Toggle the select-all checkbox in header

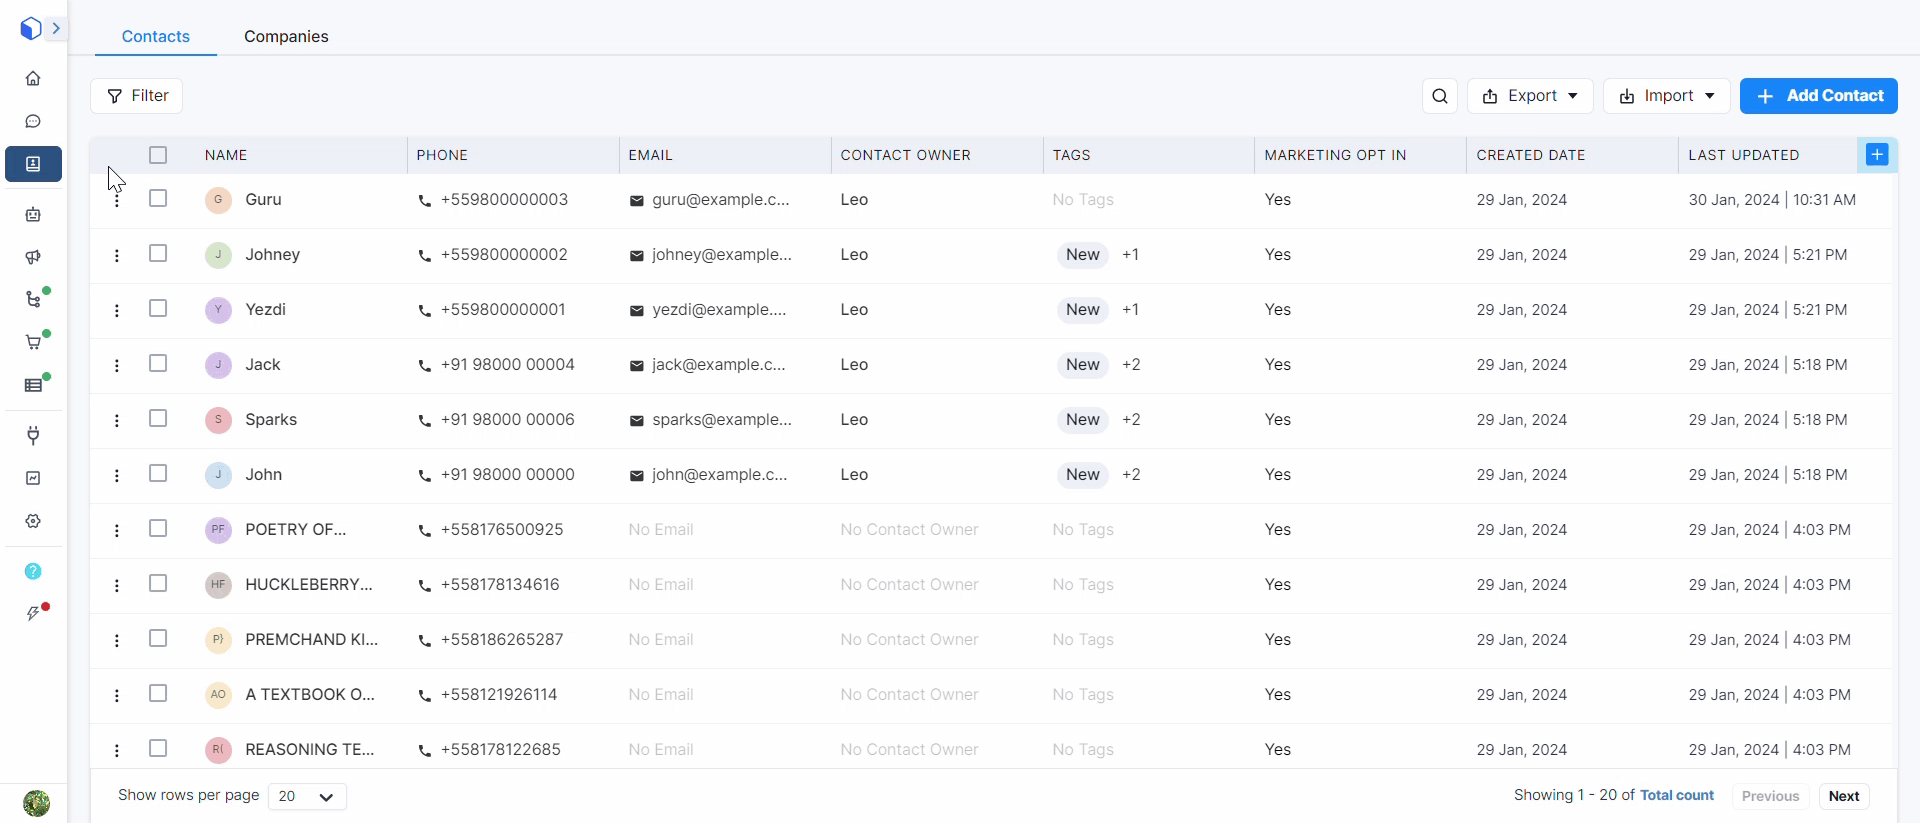tap(158, 155)
